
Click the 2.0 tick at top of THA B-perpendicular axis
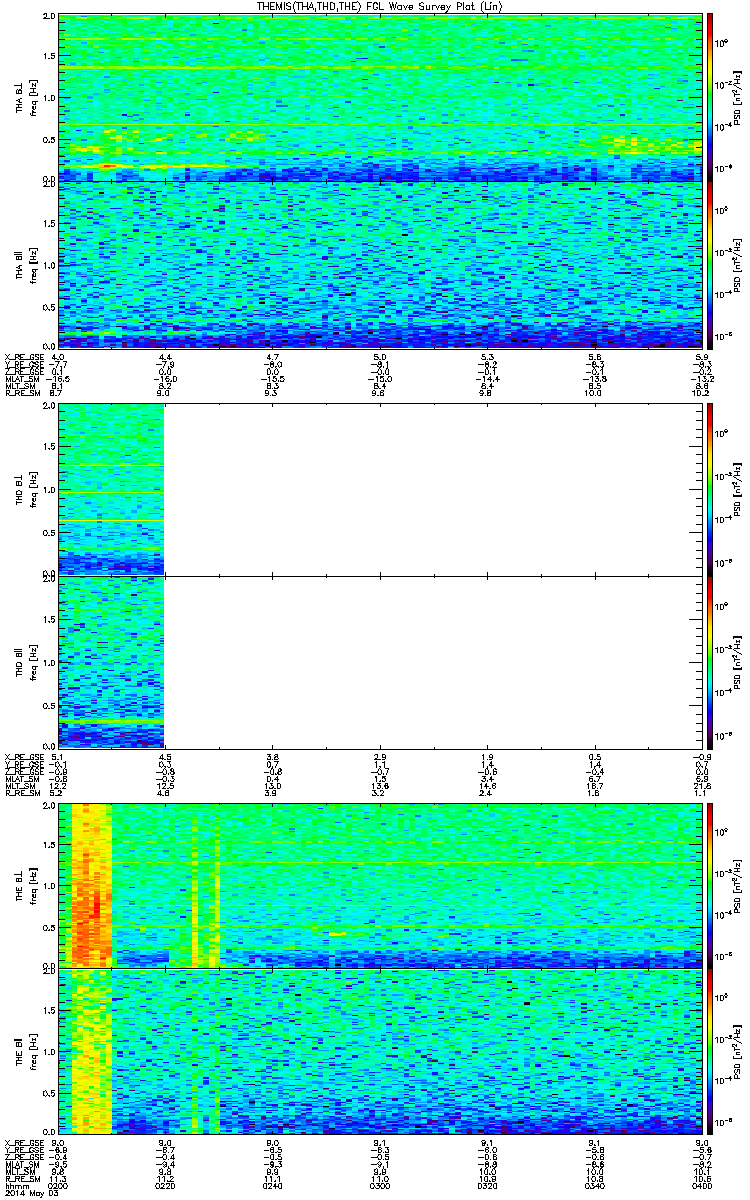[49, 18]
